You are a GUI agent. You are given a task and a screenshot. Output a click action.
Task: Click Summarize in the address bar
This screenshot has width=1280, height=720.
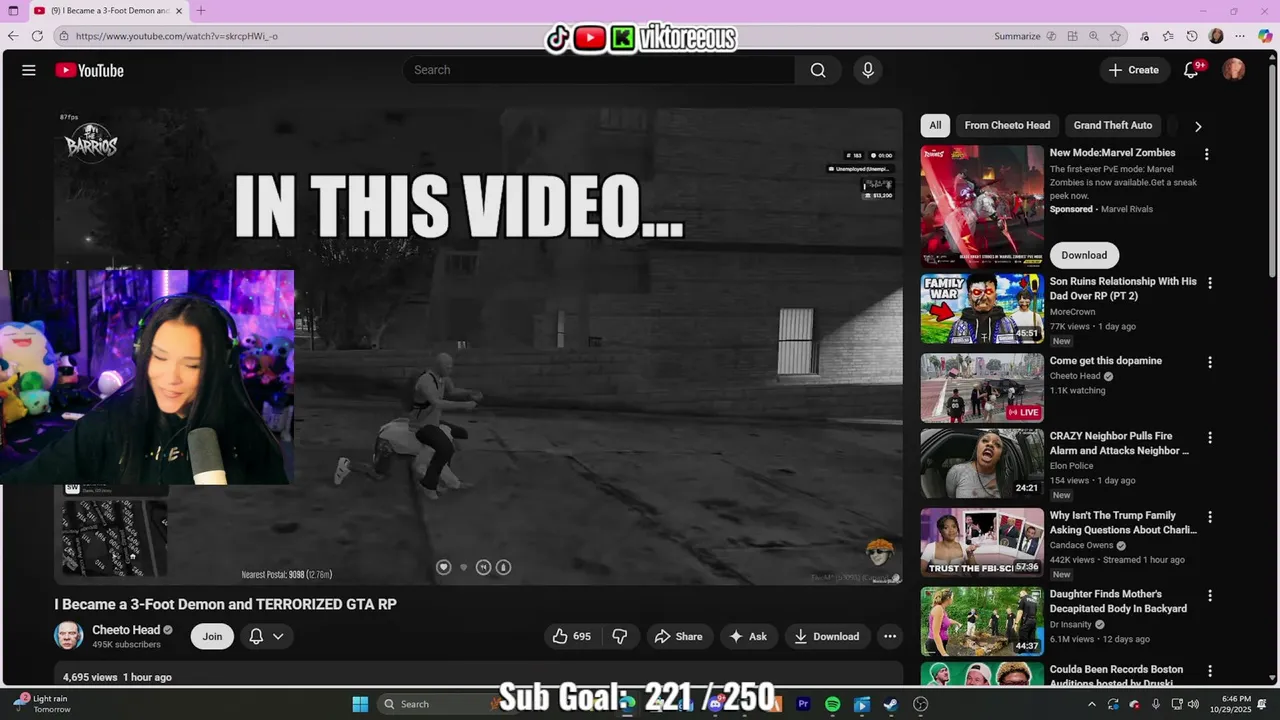pos(1017,36)
